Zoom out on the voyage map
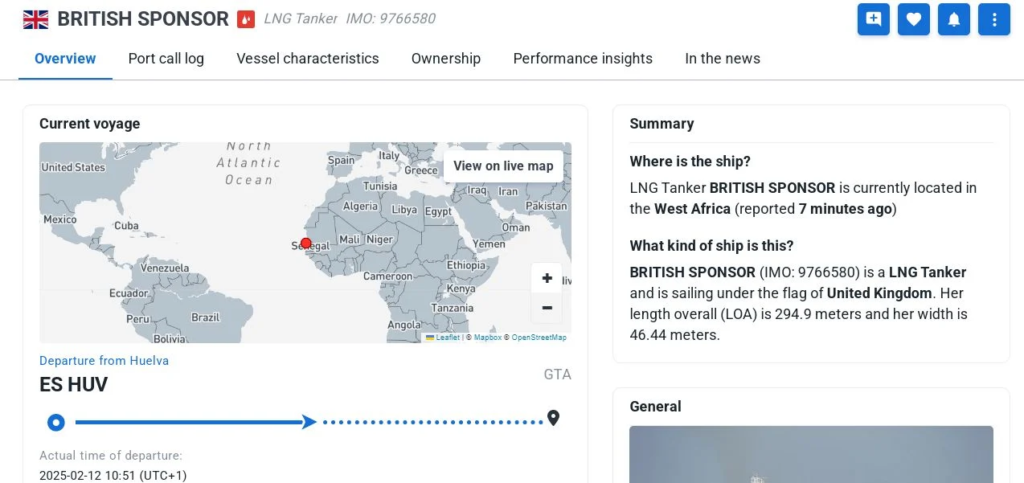This screenshot has height=483, width=1024. [547, 307]
